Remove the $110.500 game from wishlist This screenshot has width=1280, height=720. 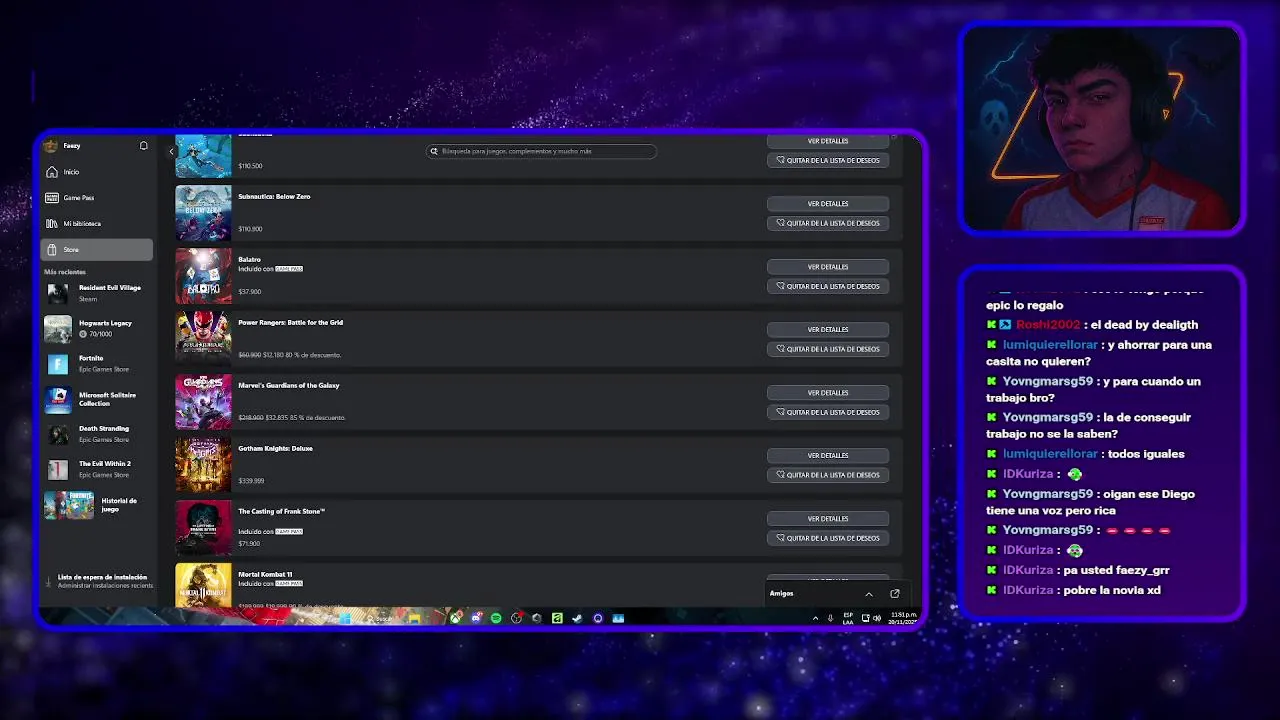click(x=828, y=160)
